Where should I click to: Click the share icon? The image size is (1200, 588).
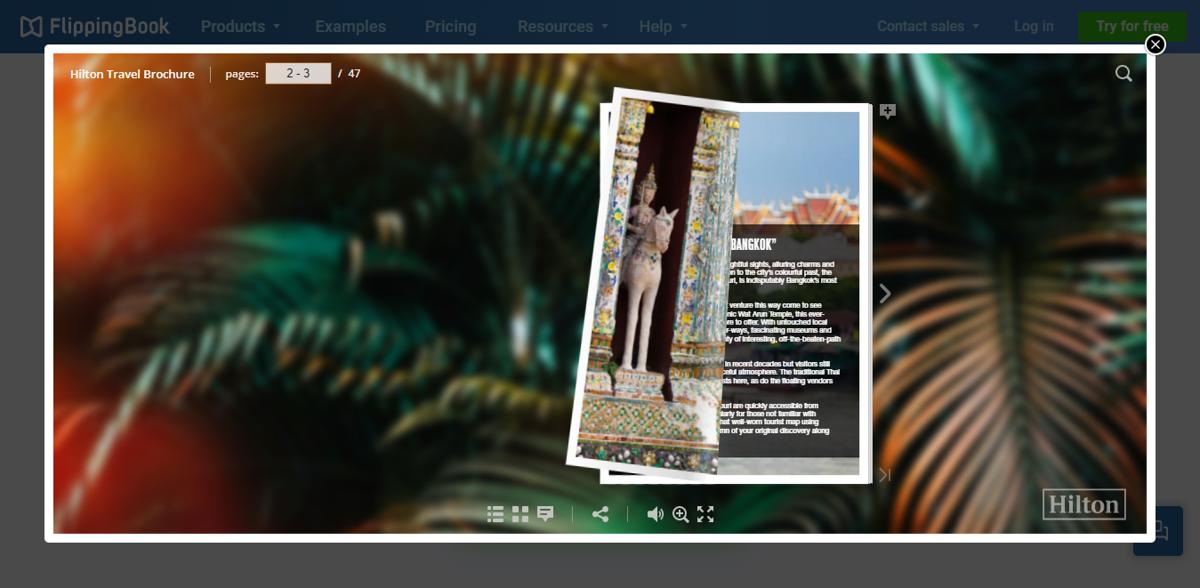pos(601,513)
